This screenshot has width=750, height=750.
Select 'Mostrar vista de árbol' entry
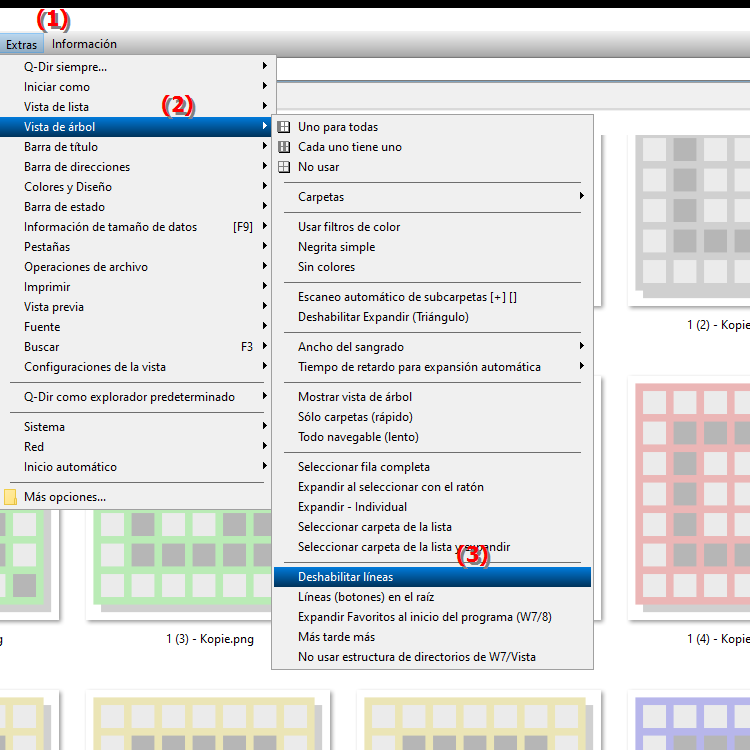[x=354, y=397]
